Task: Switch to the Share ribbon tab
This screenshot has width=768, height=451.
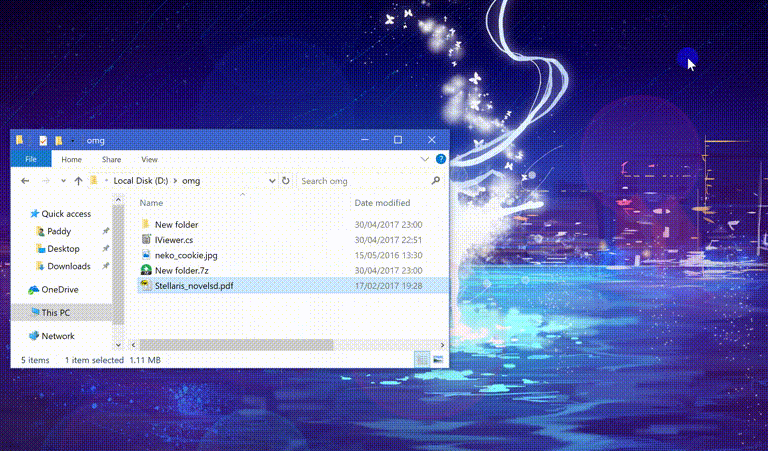Action: [x=111, y=159]
